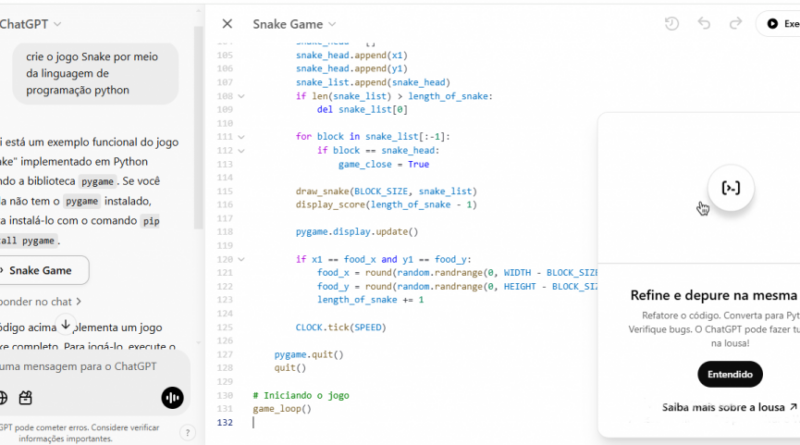Click line number 132 in gutter

(224, 423)
